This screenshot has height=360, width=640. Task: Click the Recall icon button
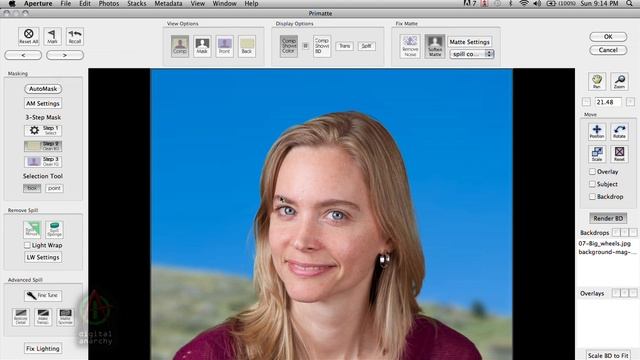click(x=75, y=36)
